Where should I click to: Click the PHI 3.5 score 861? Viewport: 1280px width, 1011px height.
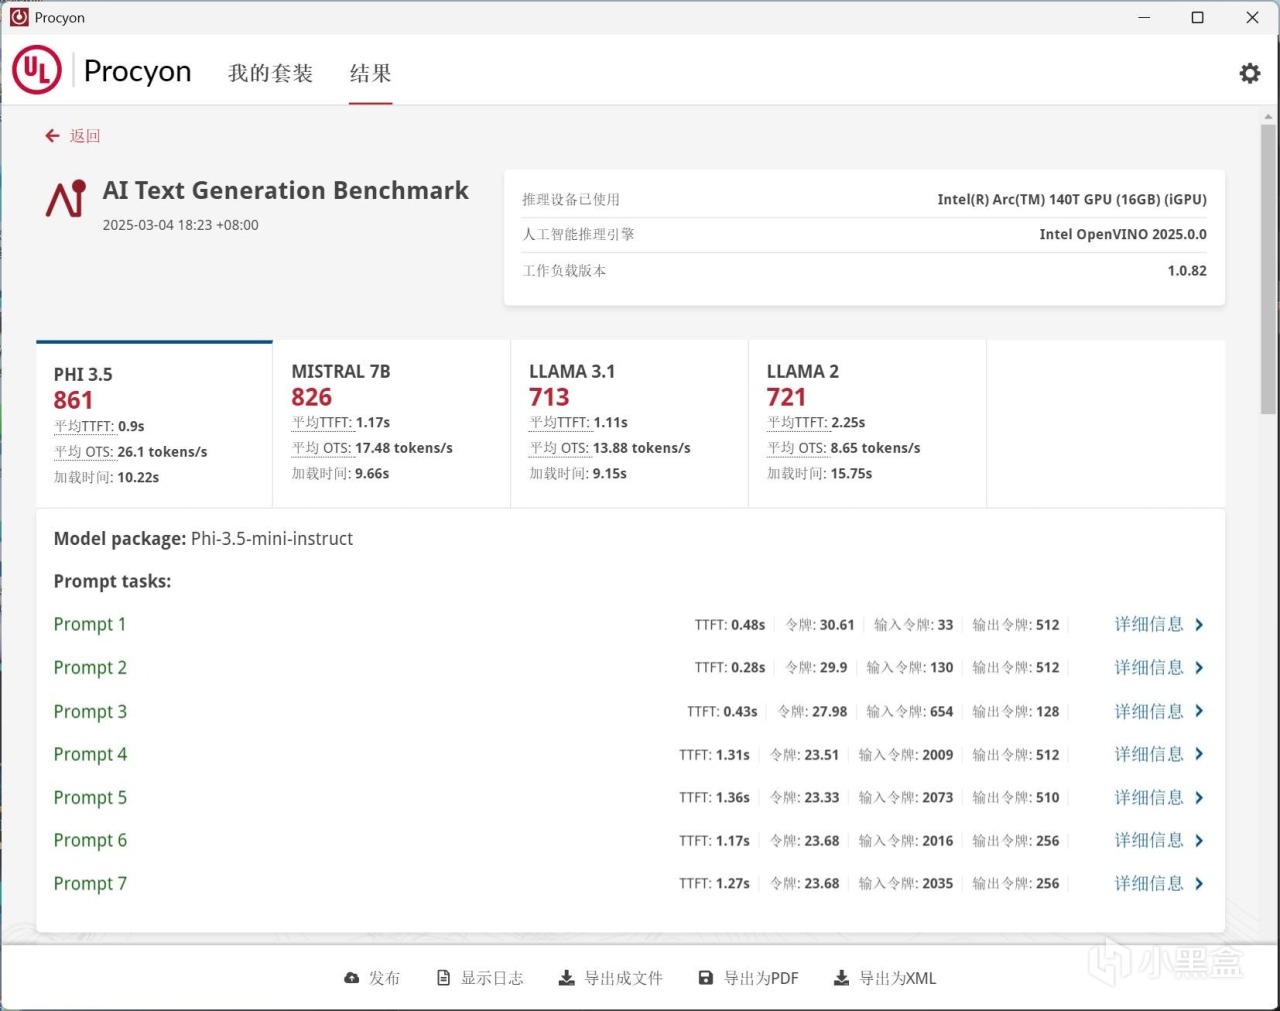tap(73, 400)
